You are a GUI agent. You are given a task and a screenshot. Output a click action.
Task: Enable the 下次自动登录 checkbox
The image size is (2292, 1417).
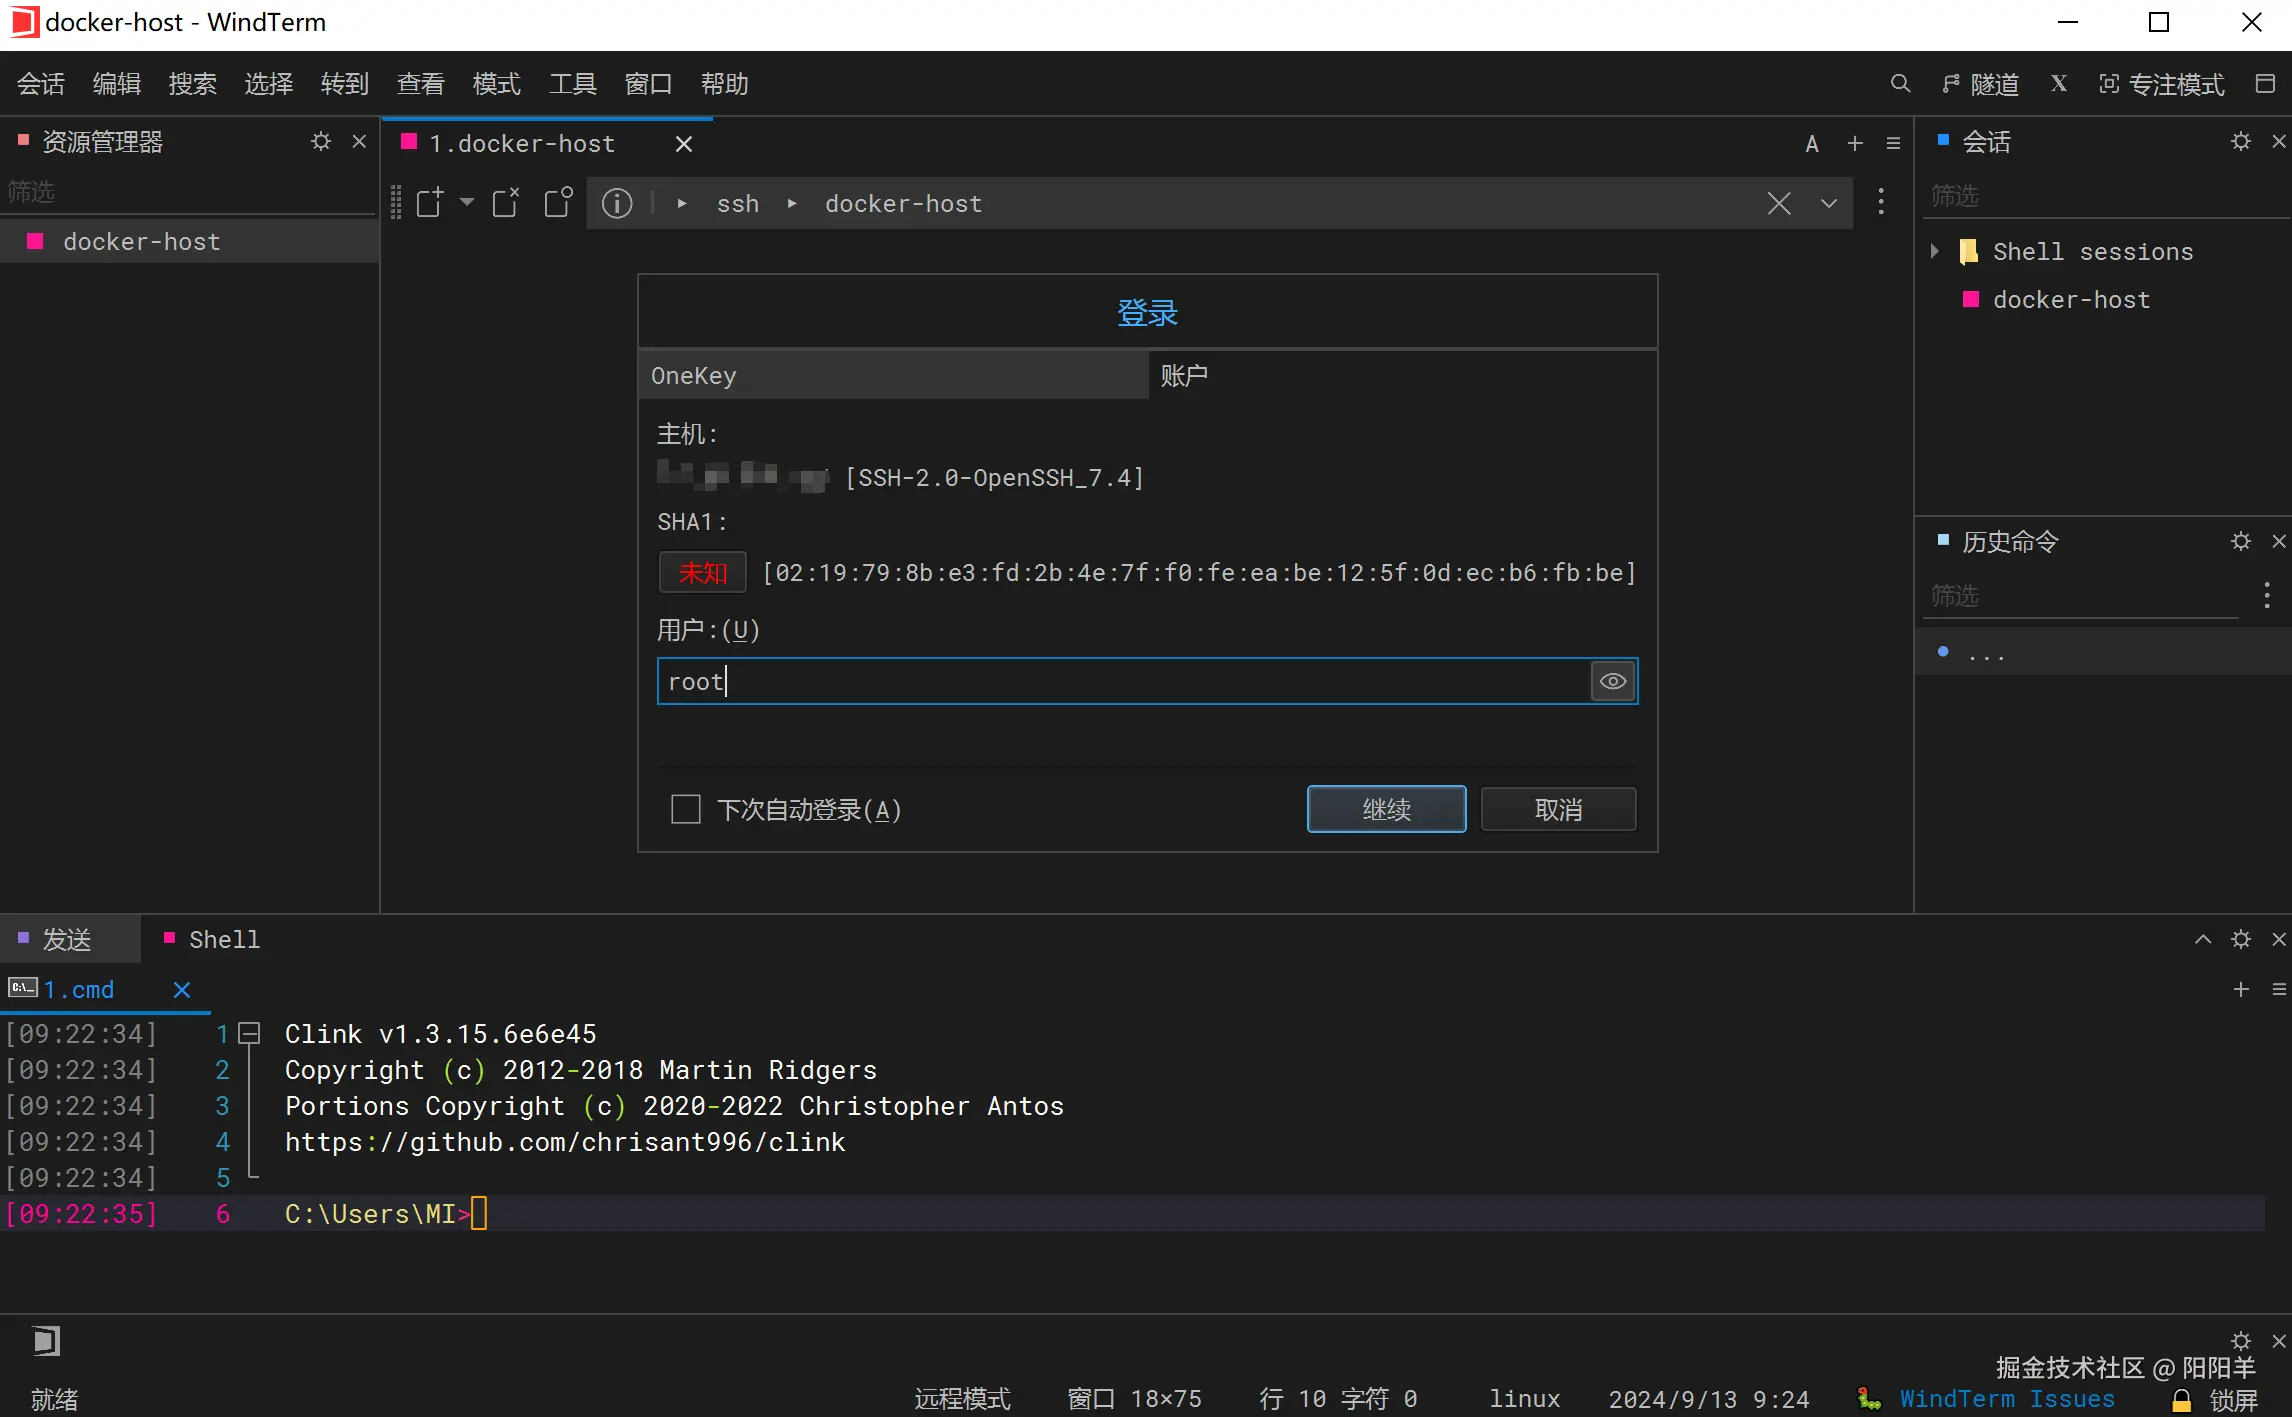(686, 809)
